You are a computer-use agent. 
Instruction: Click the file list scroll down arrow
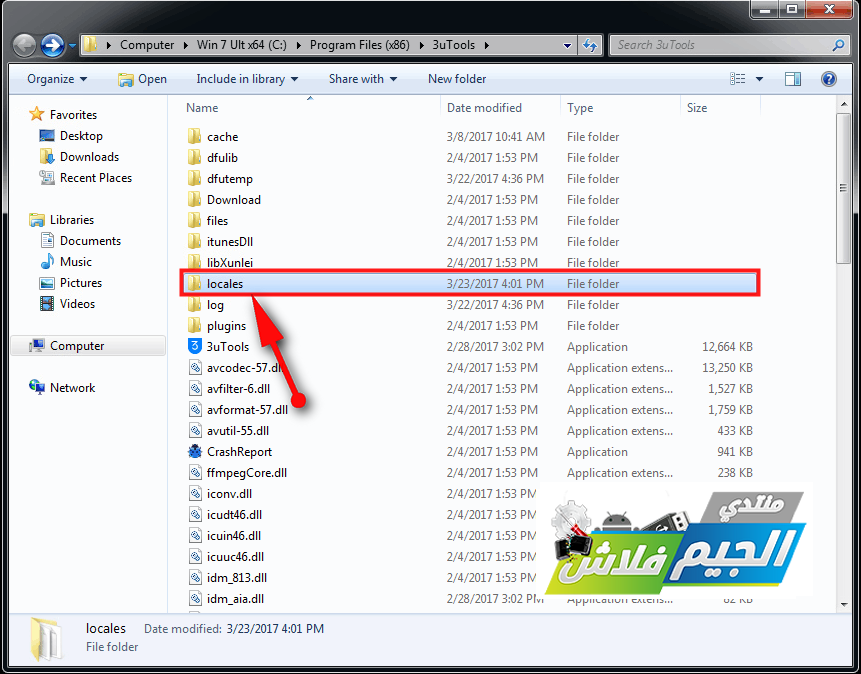(x=844, y=605)
